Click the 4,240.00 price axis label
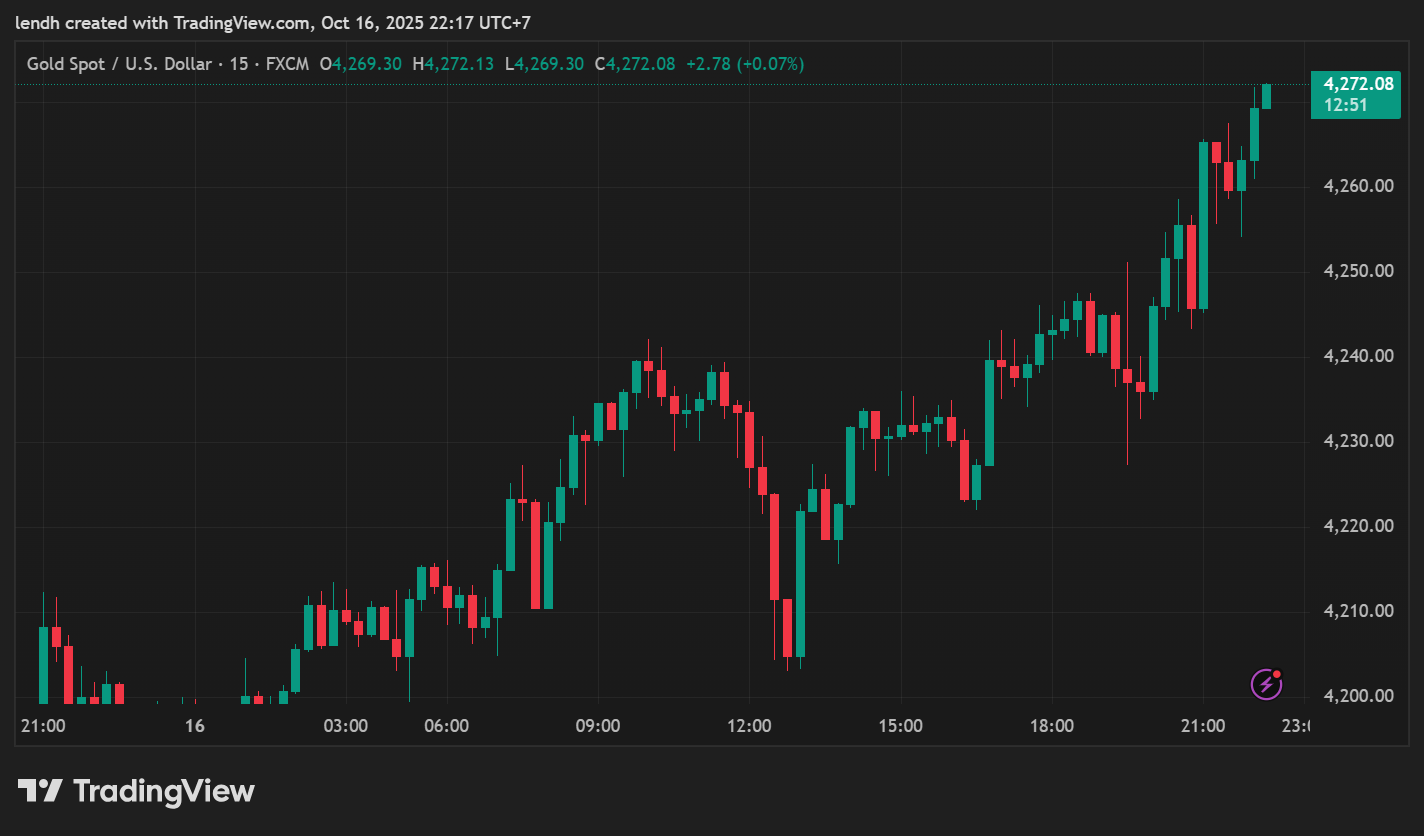The image size is (1424, 836). tap(1357, 356)
